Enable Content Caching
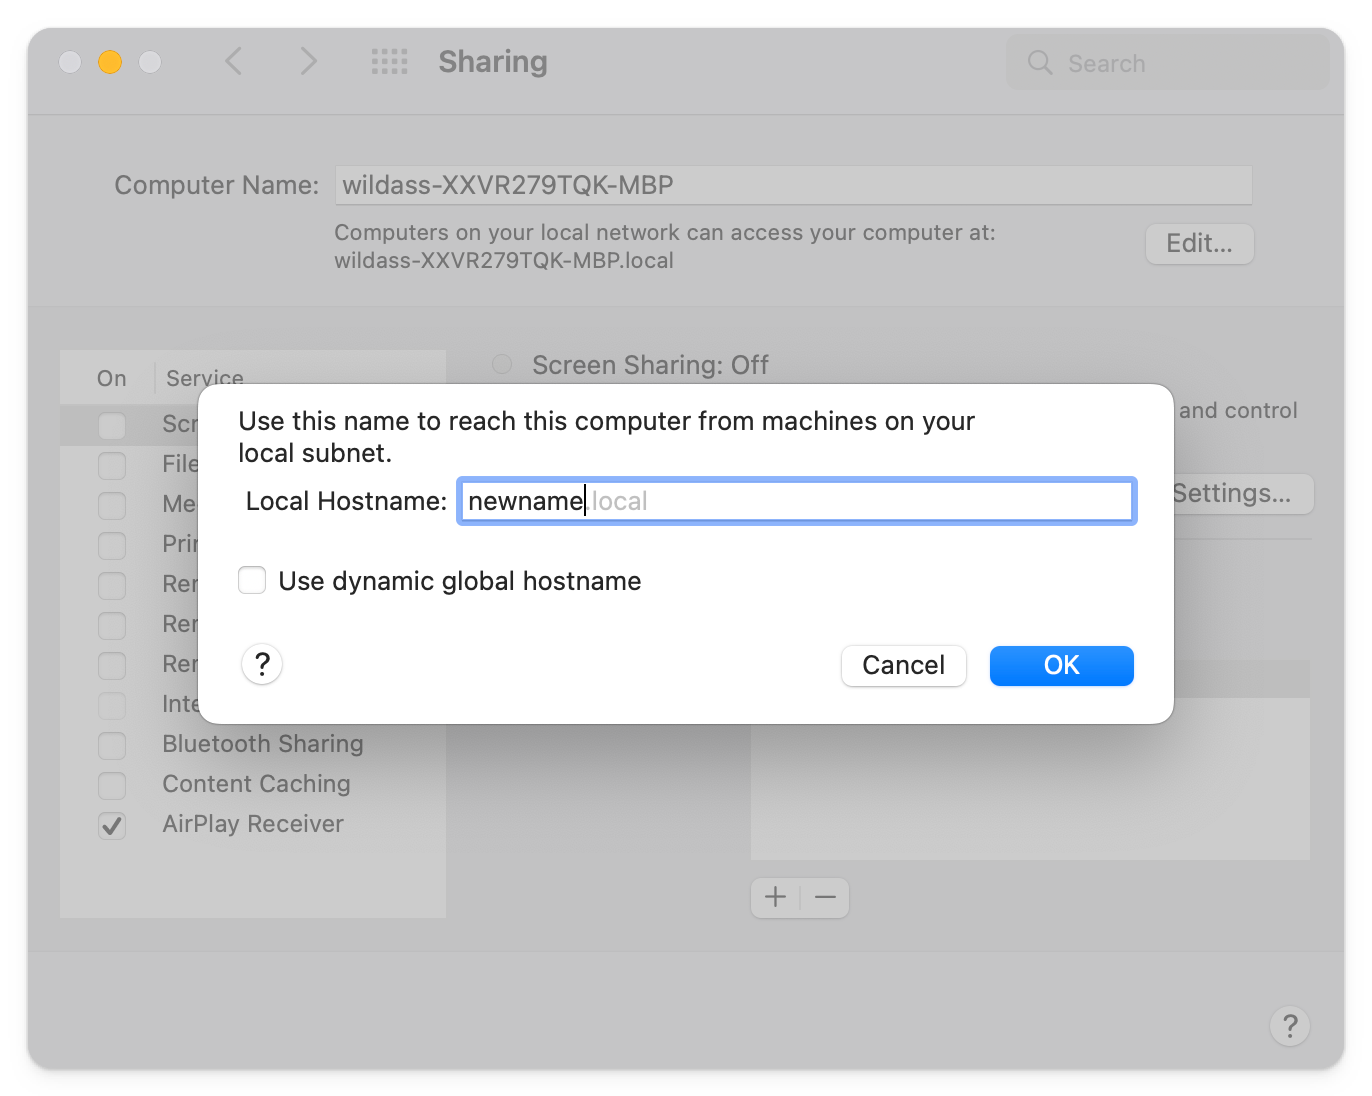Viewport: 1372px width, 1096px height. tap(112, 785)
